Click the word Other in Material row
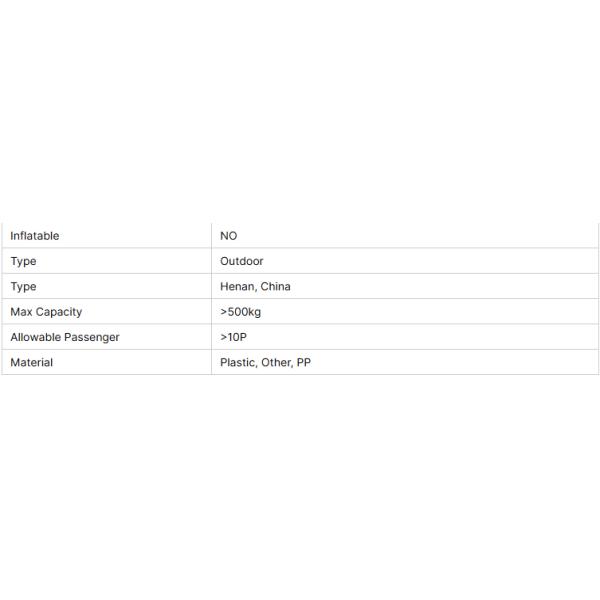Image resolution: width=600 pixels, height=600 pixels. (275, 362)
